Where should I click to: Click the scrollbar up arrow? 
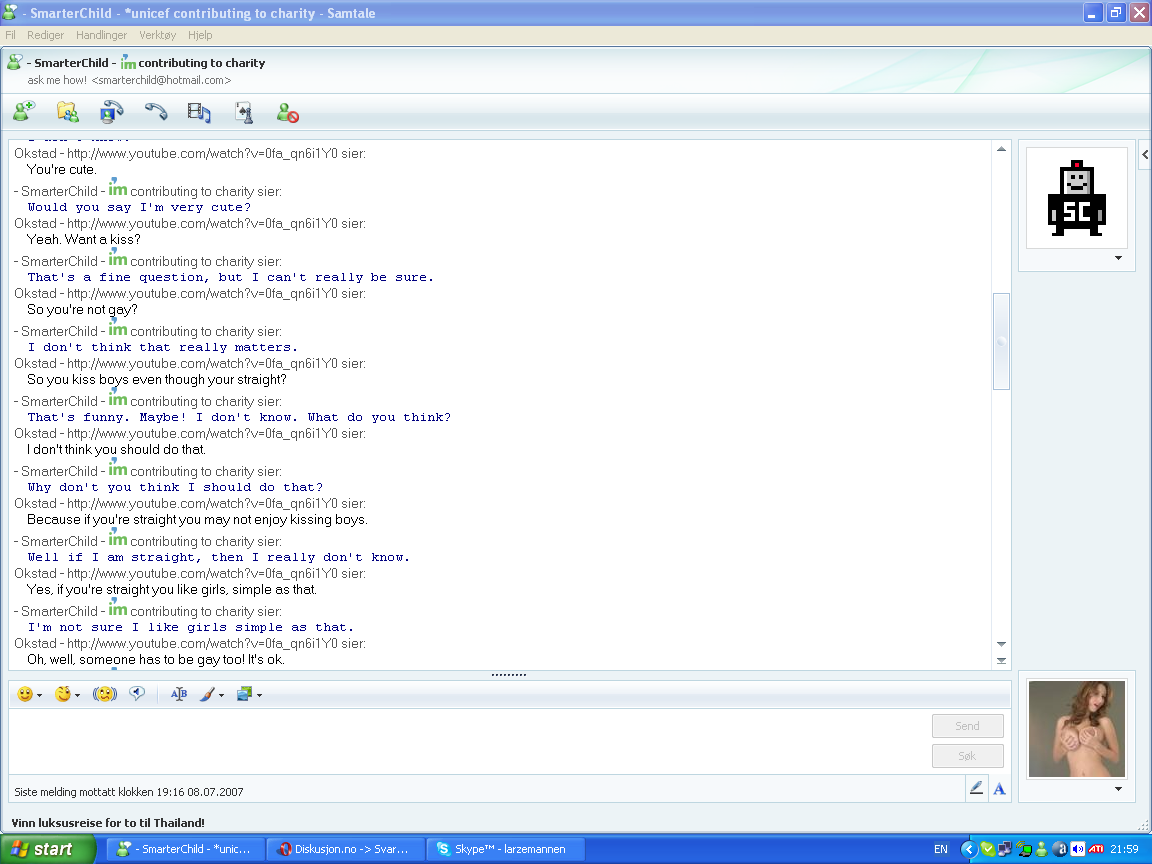[1001, 149]
